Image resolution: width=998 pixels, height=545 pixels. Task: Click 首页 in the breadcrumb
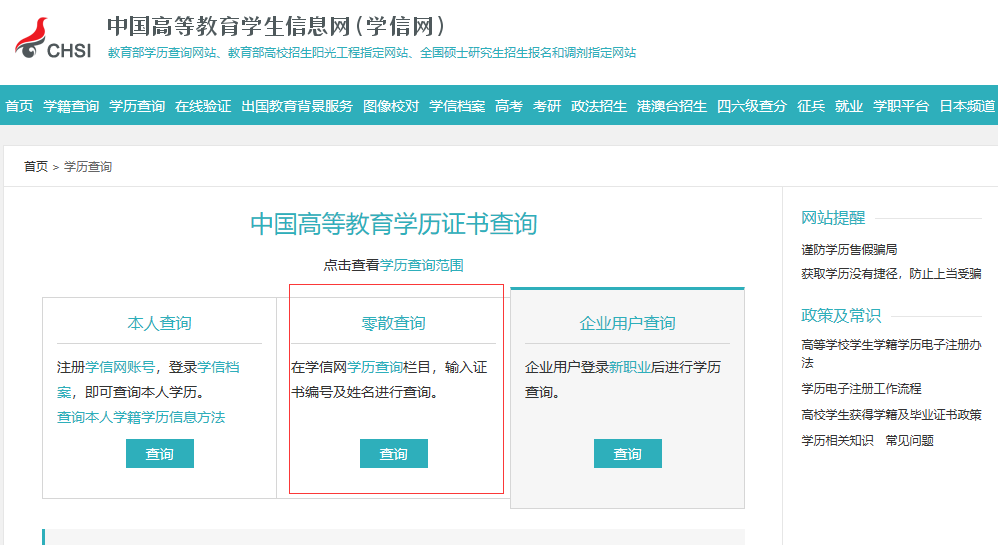[x=36, y=167]
